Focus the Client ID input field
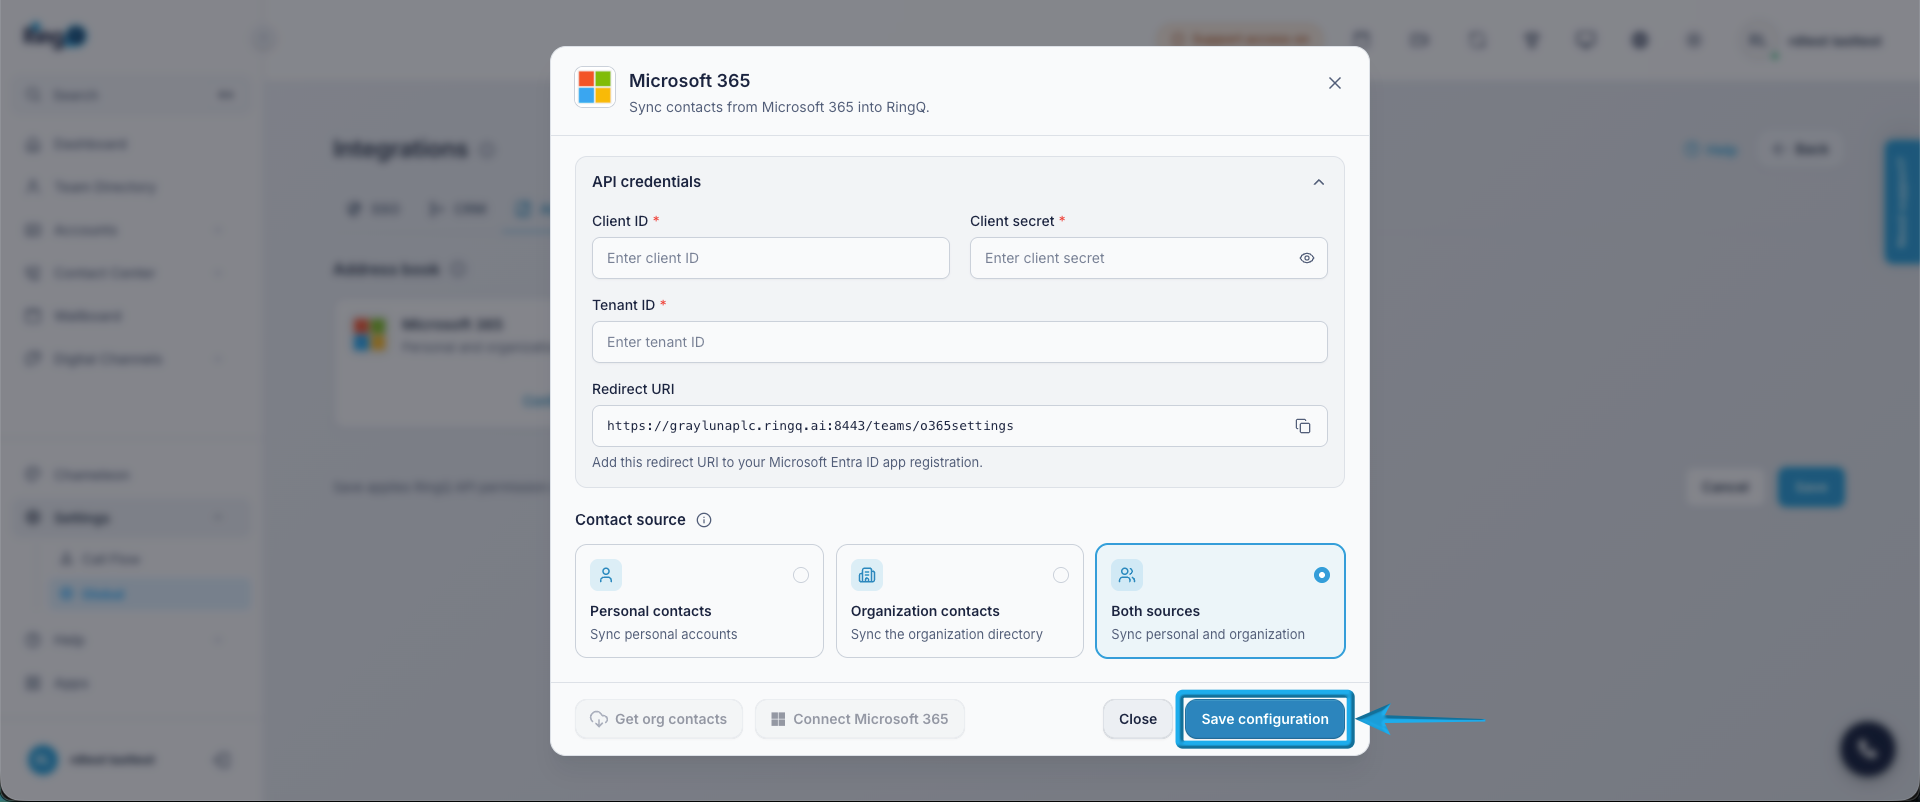 [x=770, y=258]
